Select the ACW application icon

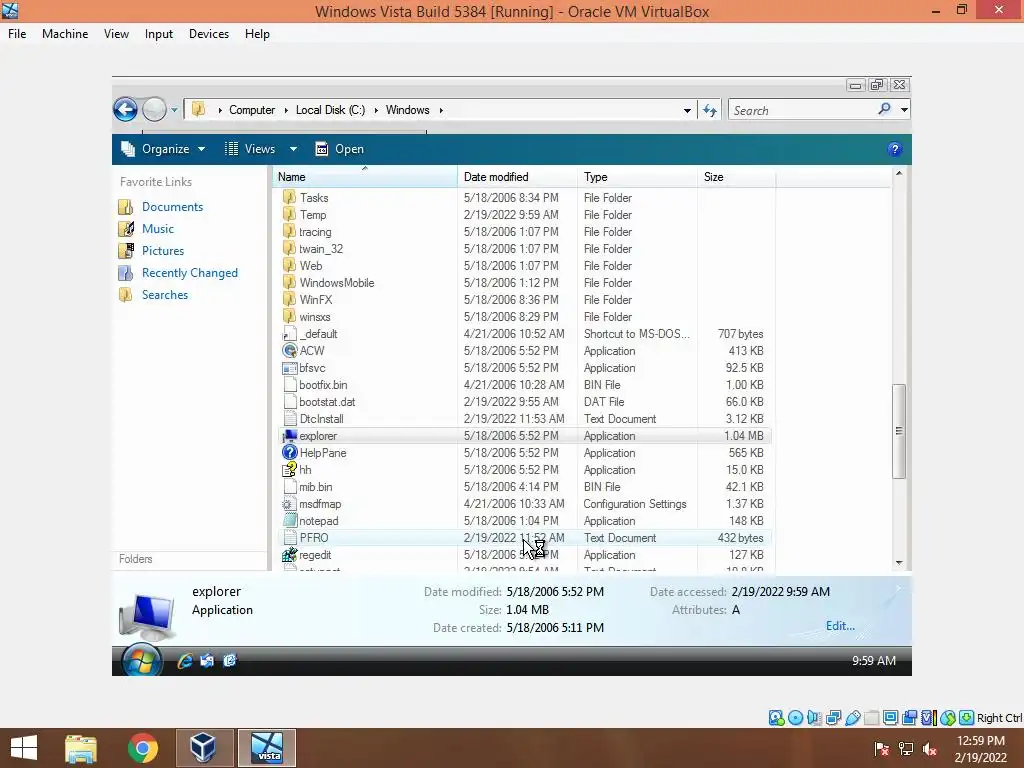coord(289,351)
